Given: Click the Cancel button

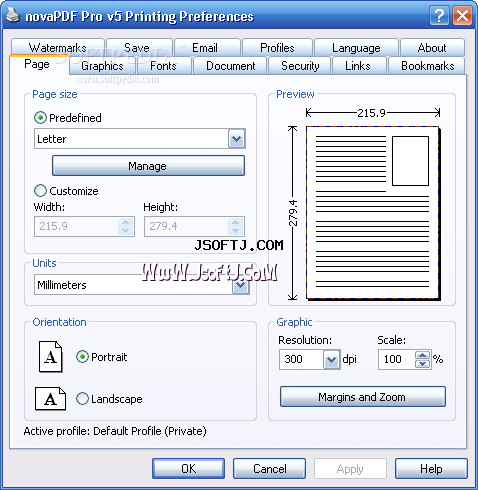Looking at the screenshot, I should (269, 469).
